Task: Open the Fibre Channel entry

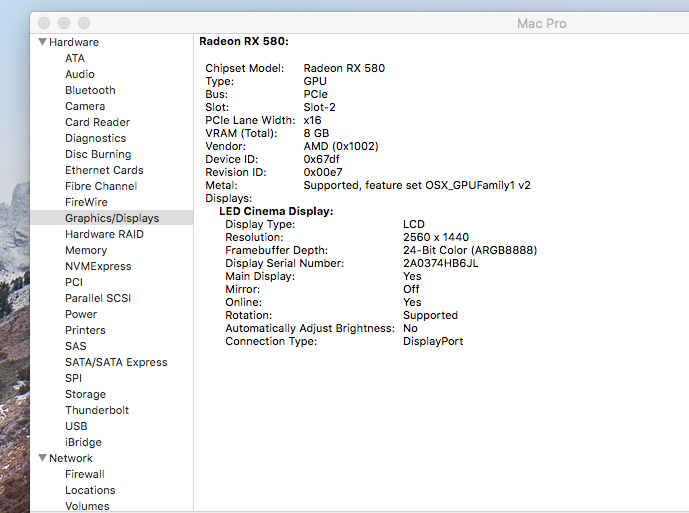Action: [x=101, y=186]
